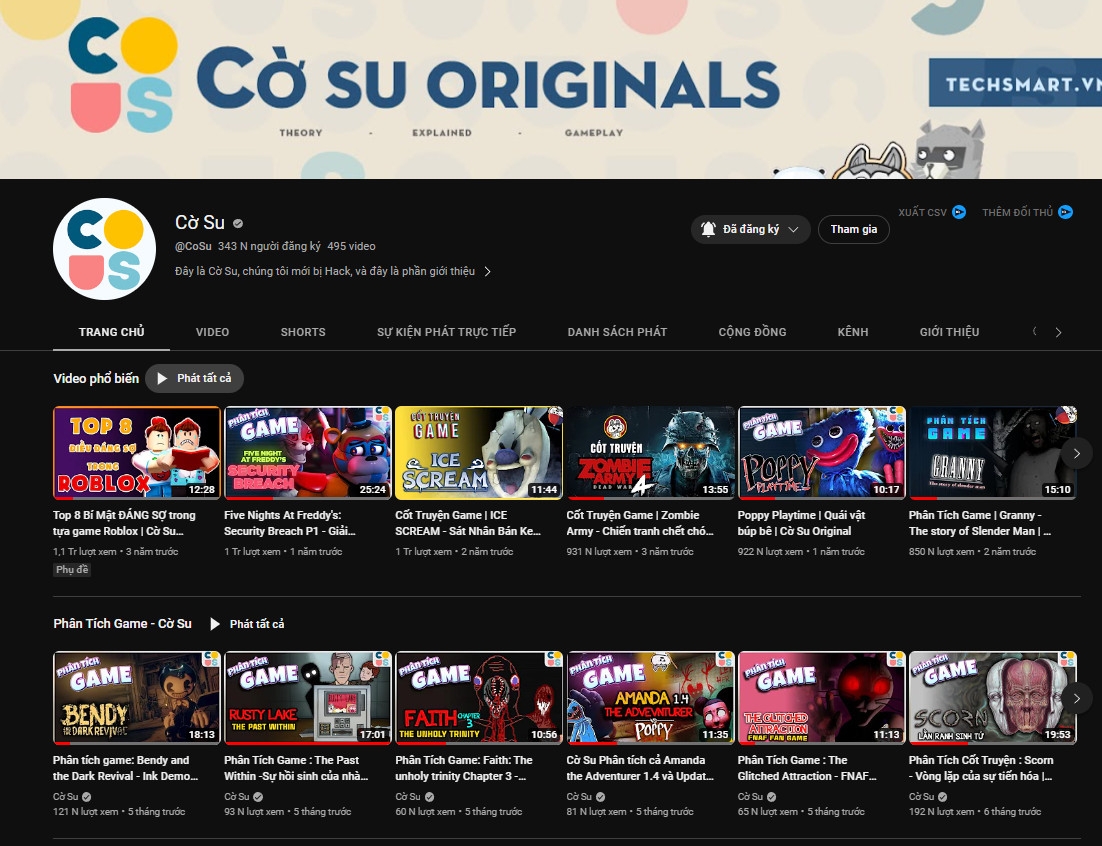Open the Poppy Playtime video thumbnail
Image resolution: width=1102 pixels, height=846 pixels.
pos(822,453)
